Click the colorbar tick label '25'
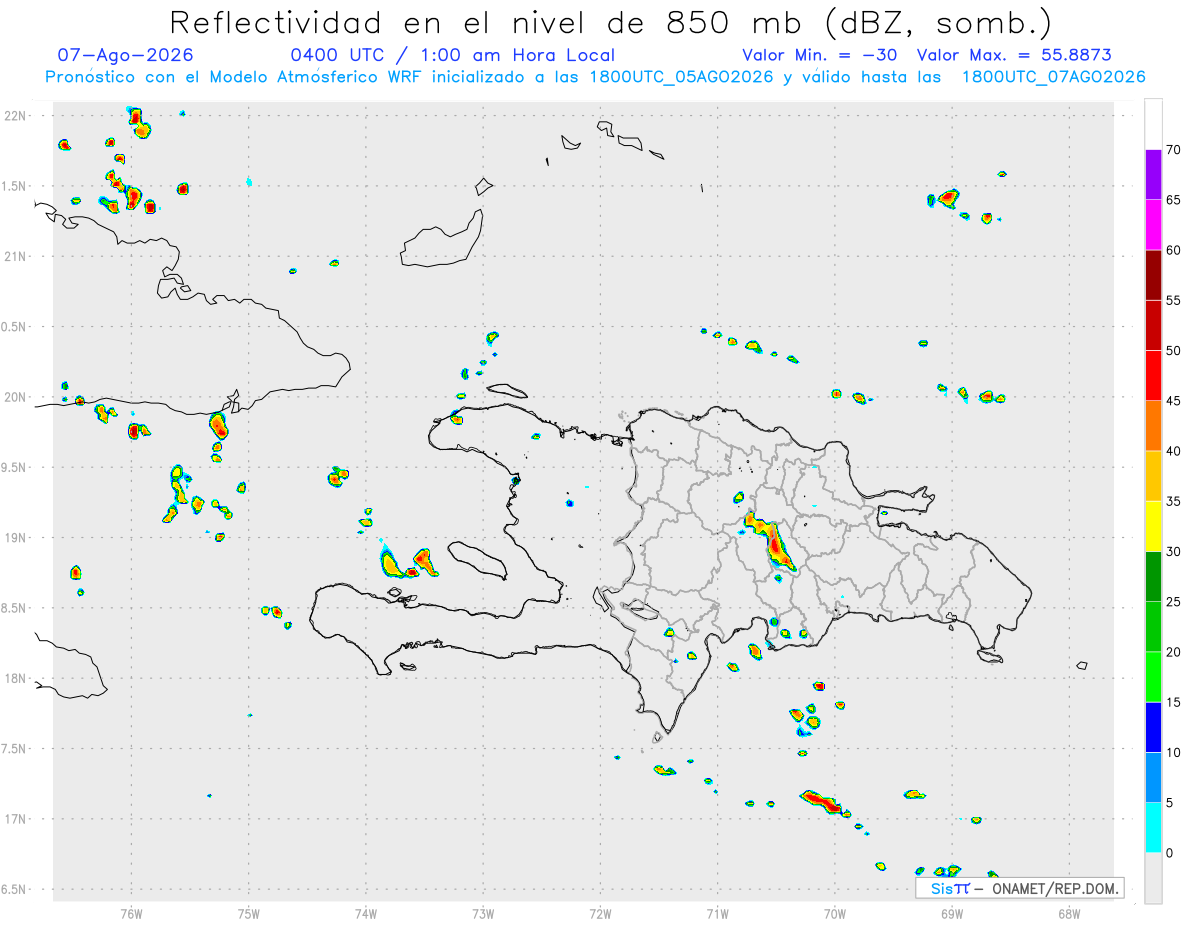 pyautogui.click(x=1173, y=602)
